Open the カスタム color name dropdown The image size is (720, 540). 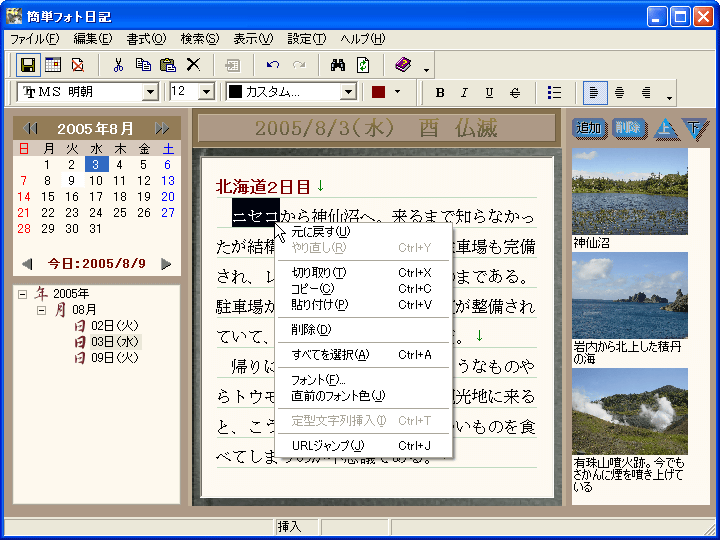(349, 92)
